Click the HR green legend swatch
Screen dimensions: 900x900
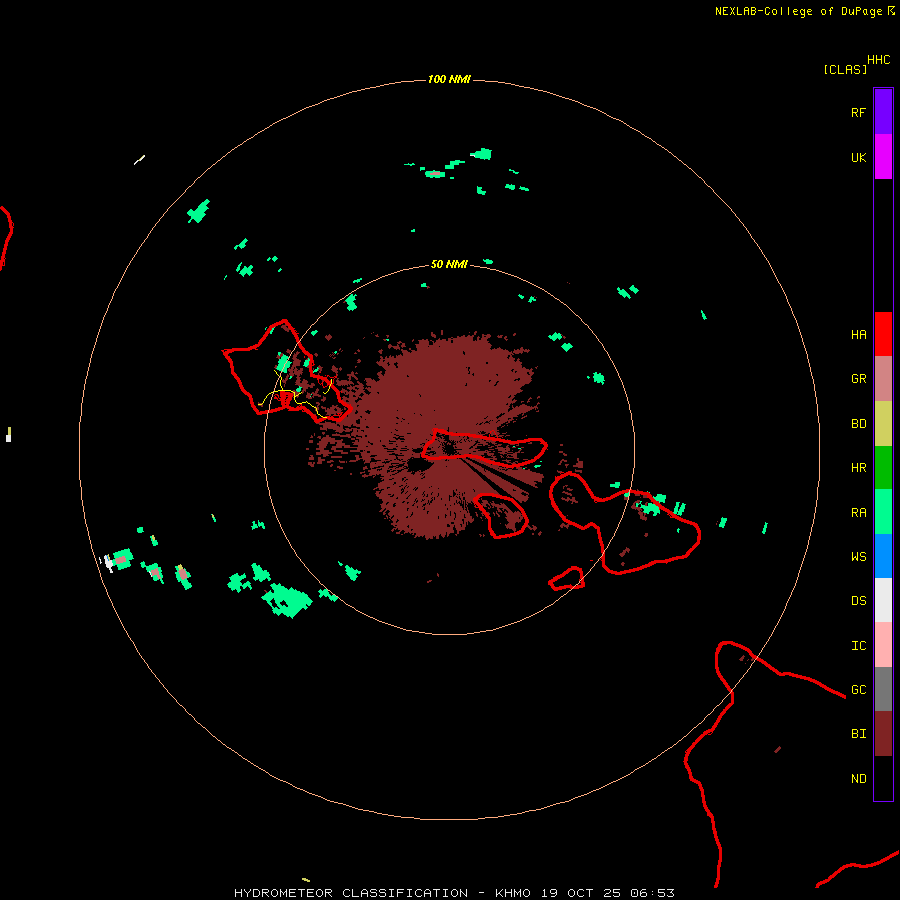[x=883, y=468]
